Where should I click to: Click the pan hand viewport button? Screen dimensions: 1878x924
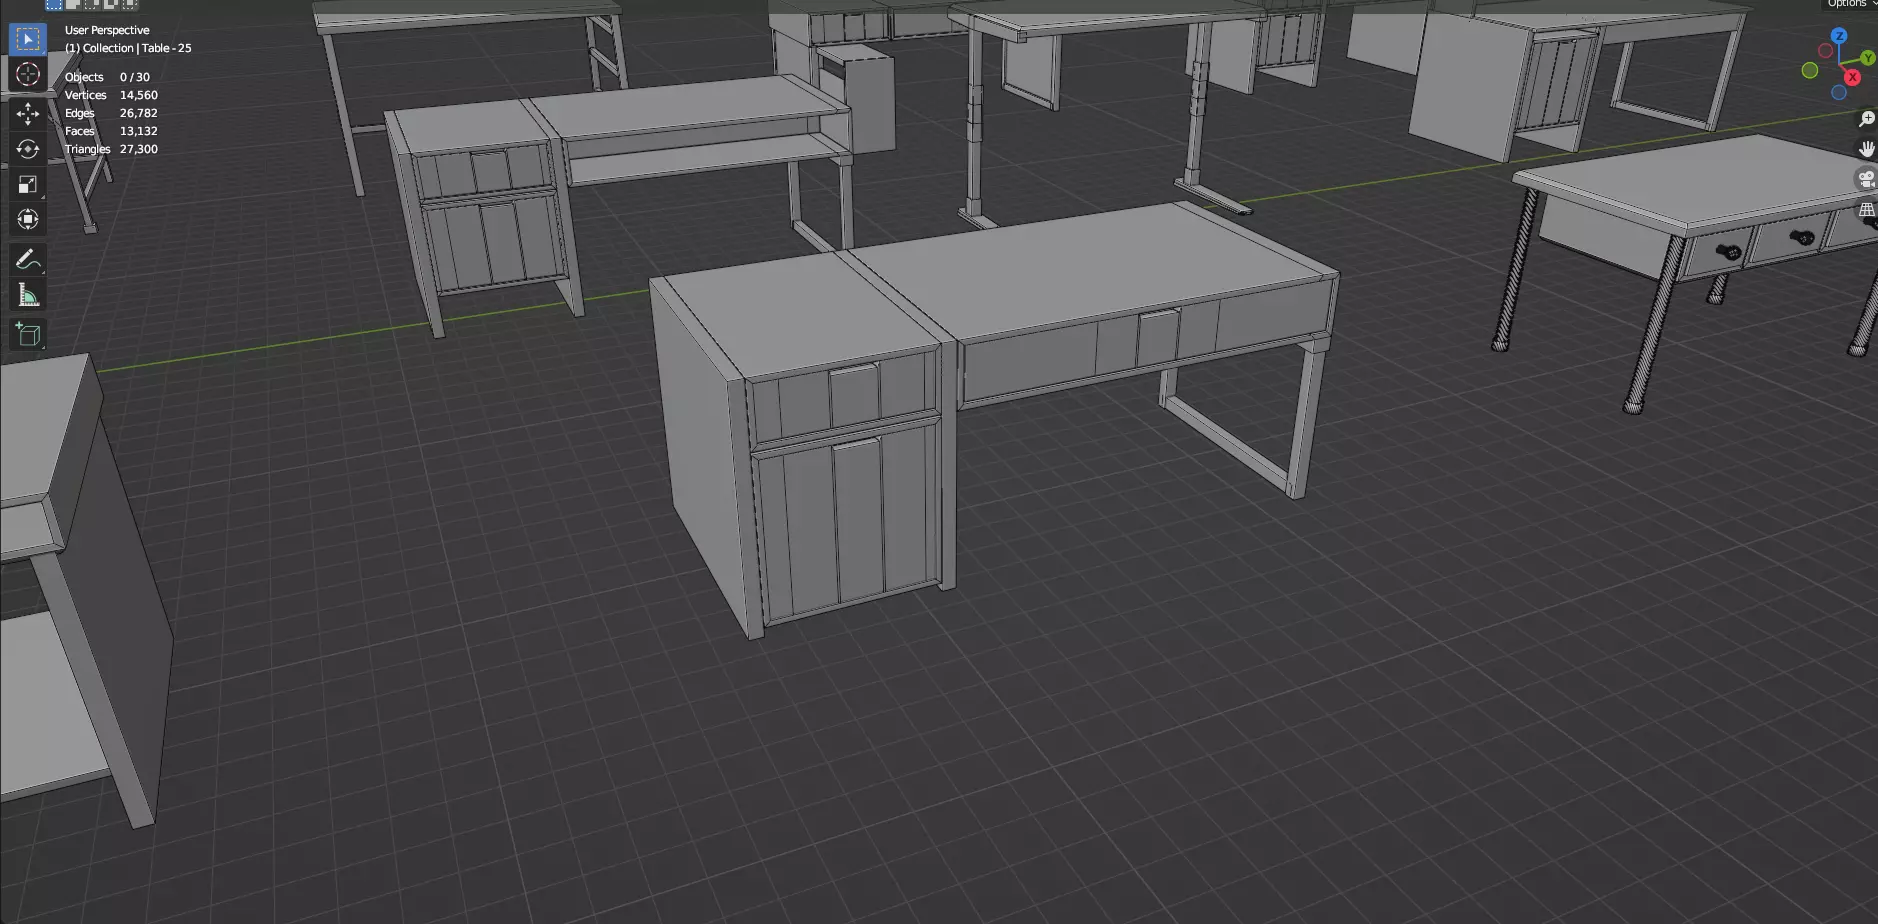(1866, 149)
